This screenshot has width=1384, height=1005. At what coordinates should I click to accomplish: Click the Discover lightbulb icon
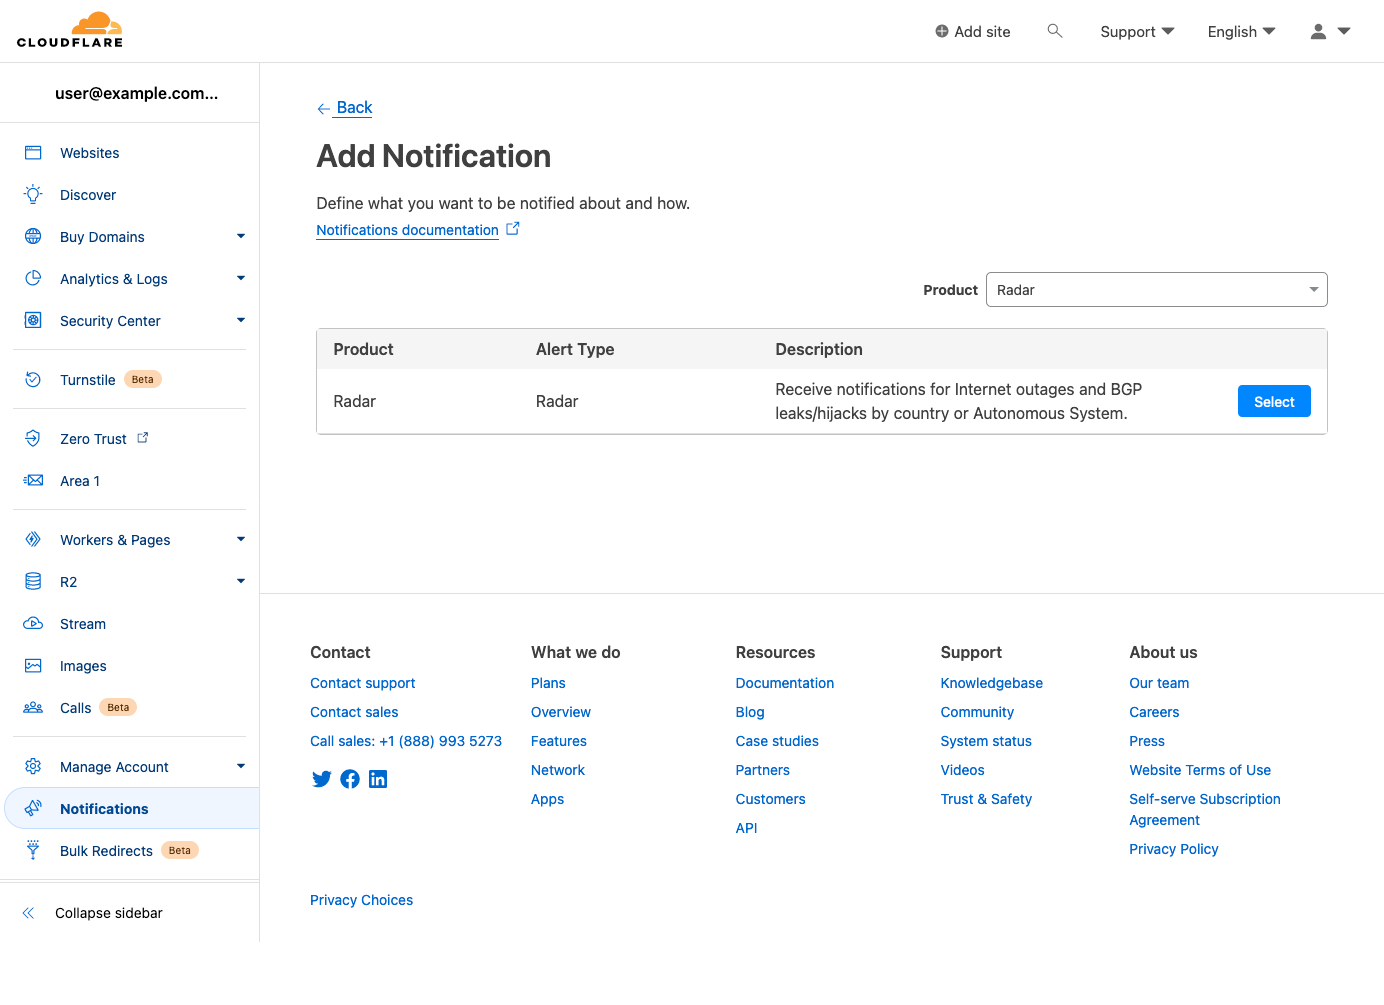tap(33, 195)
